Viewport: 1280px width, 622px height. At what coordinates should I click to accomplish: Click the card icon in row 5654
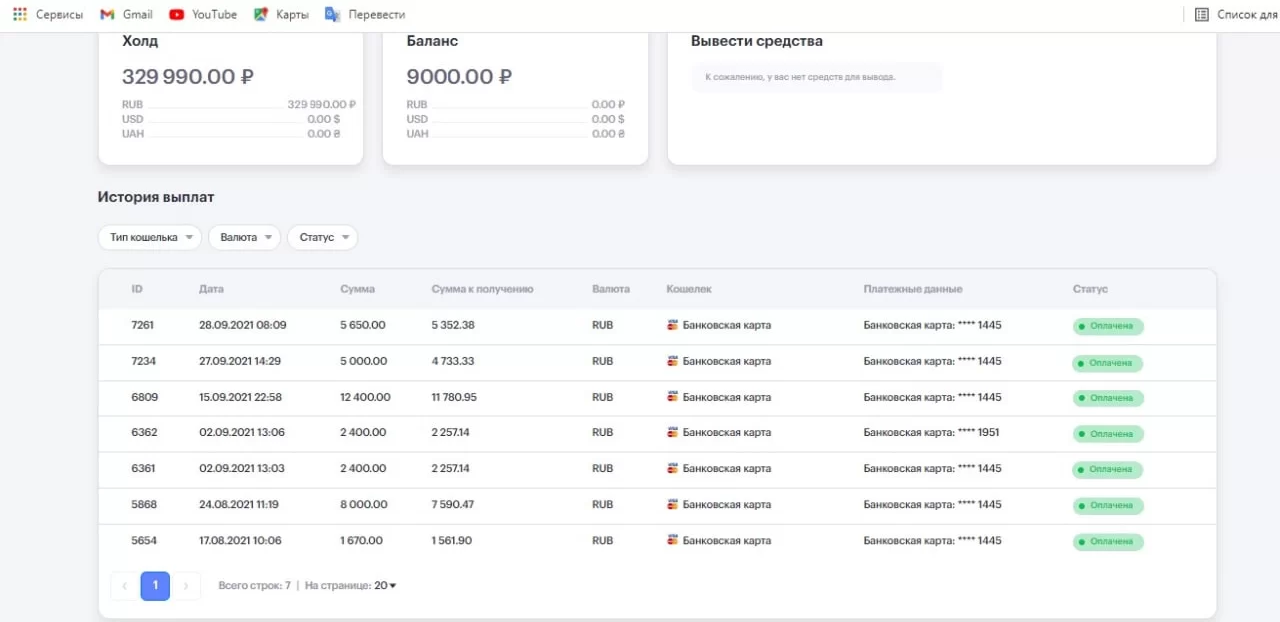[673, 541]
